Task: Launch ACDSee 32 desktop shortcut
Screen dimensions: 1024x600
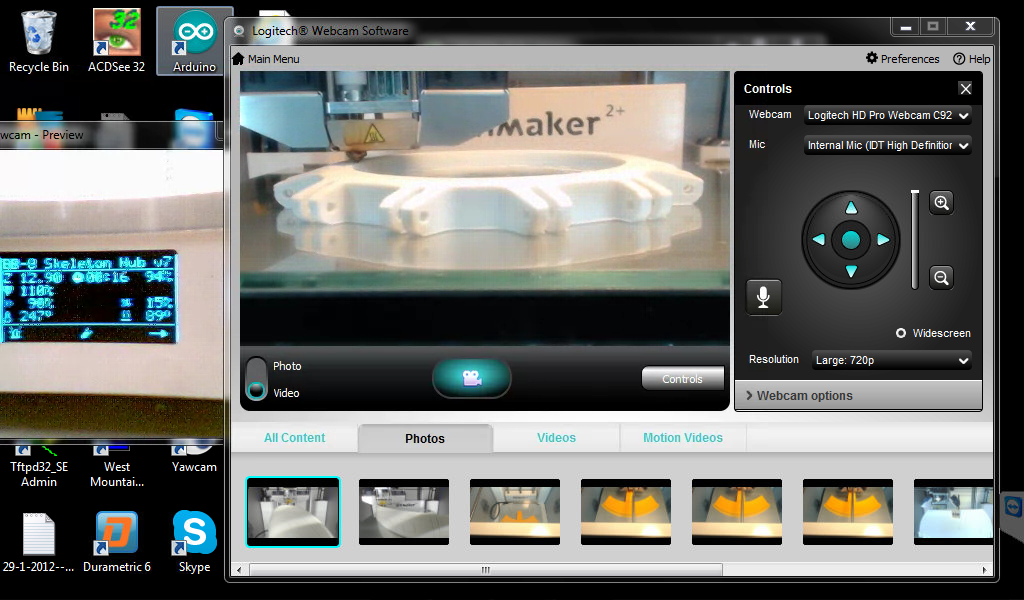Action: (x=116, y=40)
